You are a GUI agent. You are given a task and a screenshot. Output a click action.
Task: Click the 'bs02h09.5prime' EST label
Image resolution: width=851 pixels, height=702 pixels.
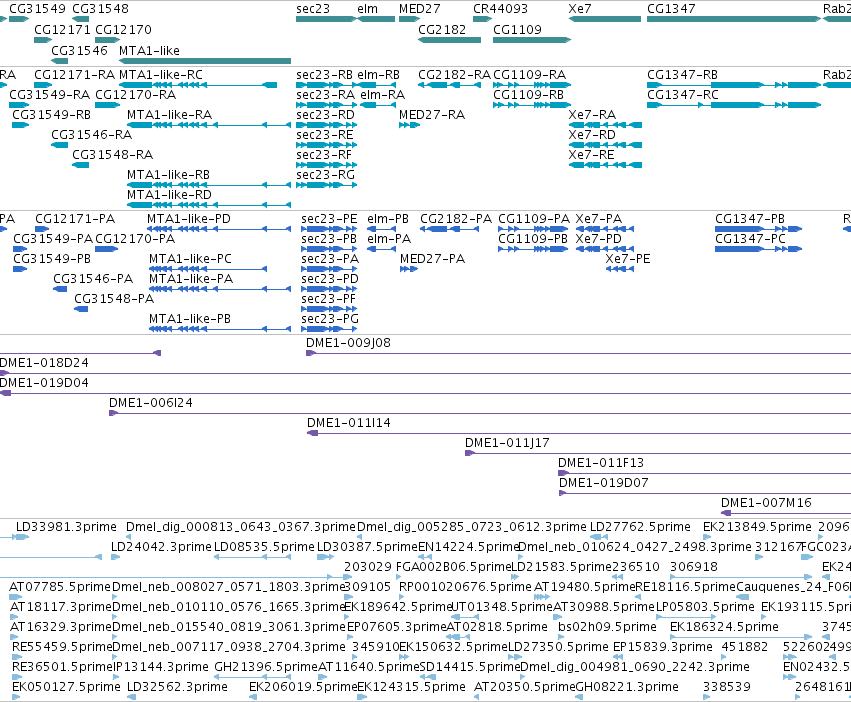pos(608,627)
